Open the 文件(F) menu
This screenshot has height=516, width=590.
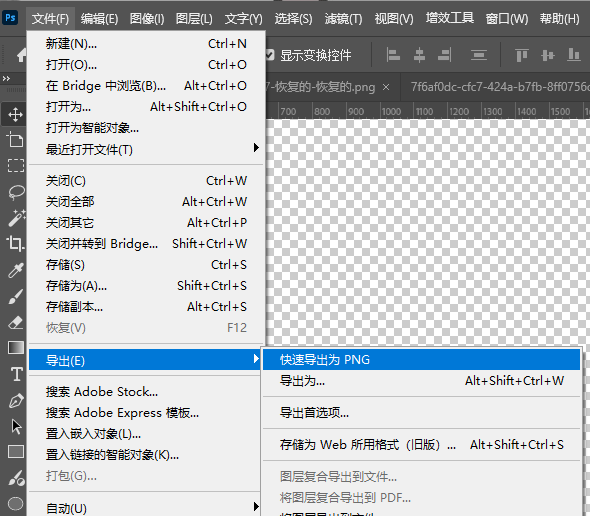pyautogui.click(x=50, y=18)
